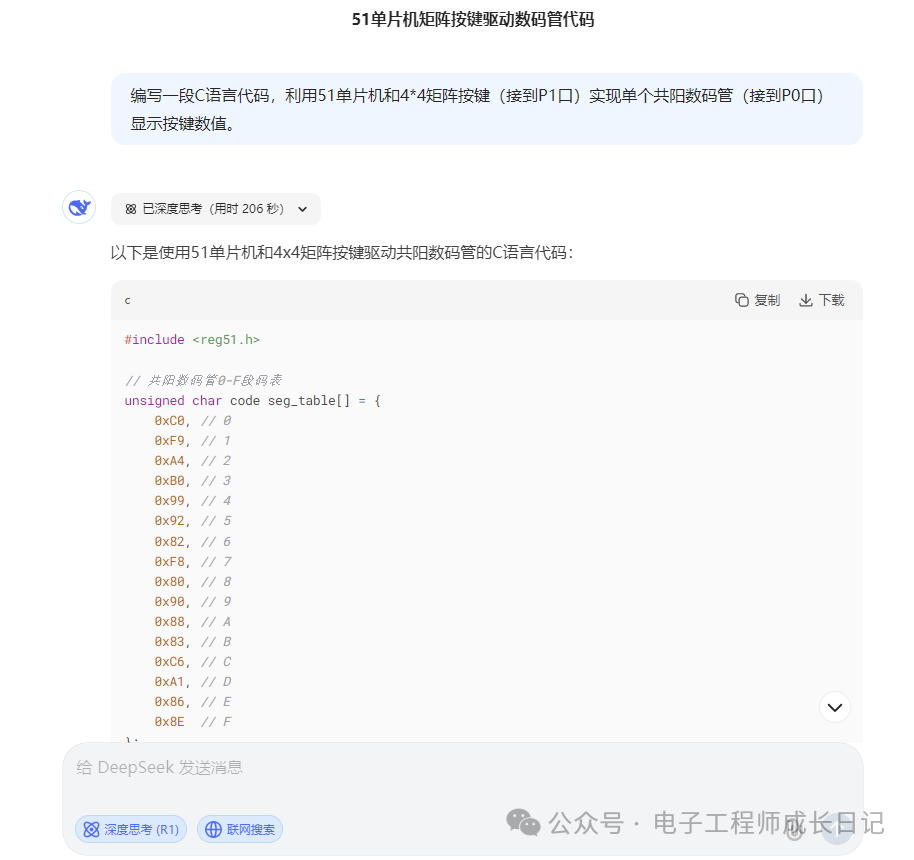Click the 0x88 code line for A
Image resolution: width=914 pixels, height=860 pixels.
coord(192,622)
